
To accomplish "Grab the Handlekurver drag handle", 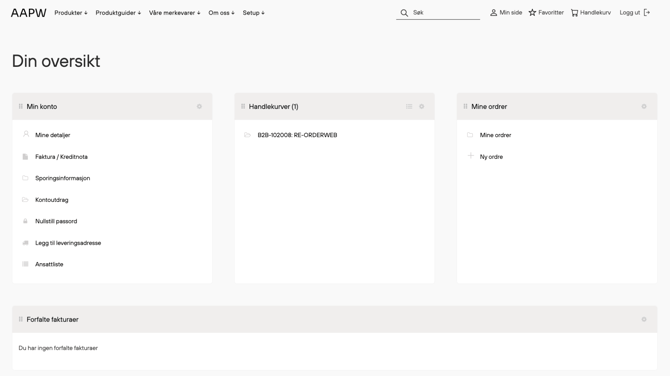I will point(243,106).
